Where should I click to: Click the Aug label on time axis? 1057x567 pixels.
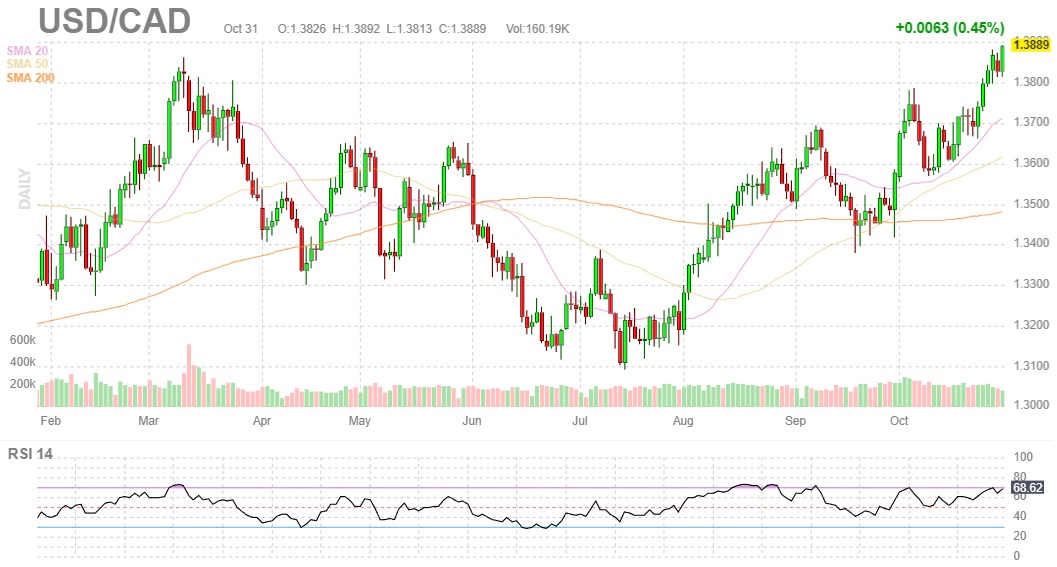pos(683,421)
